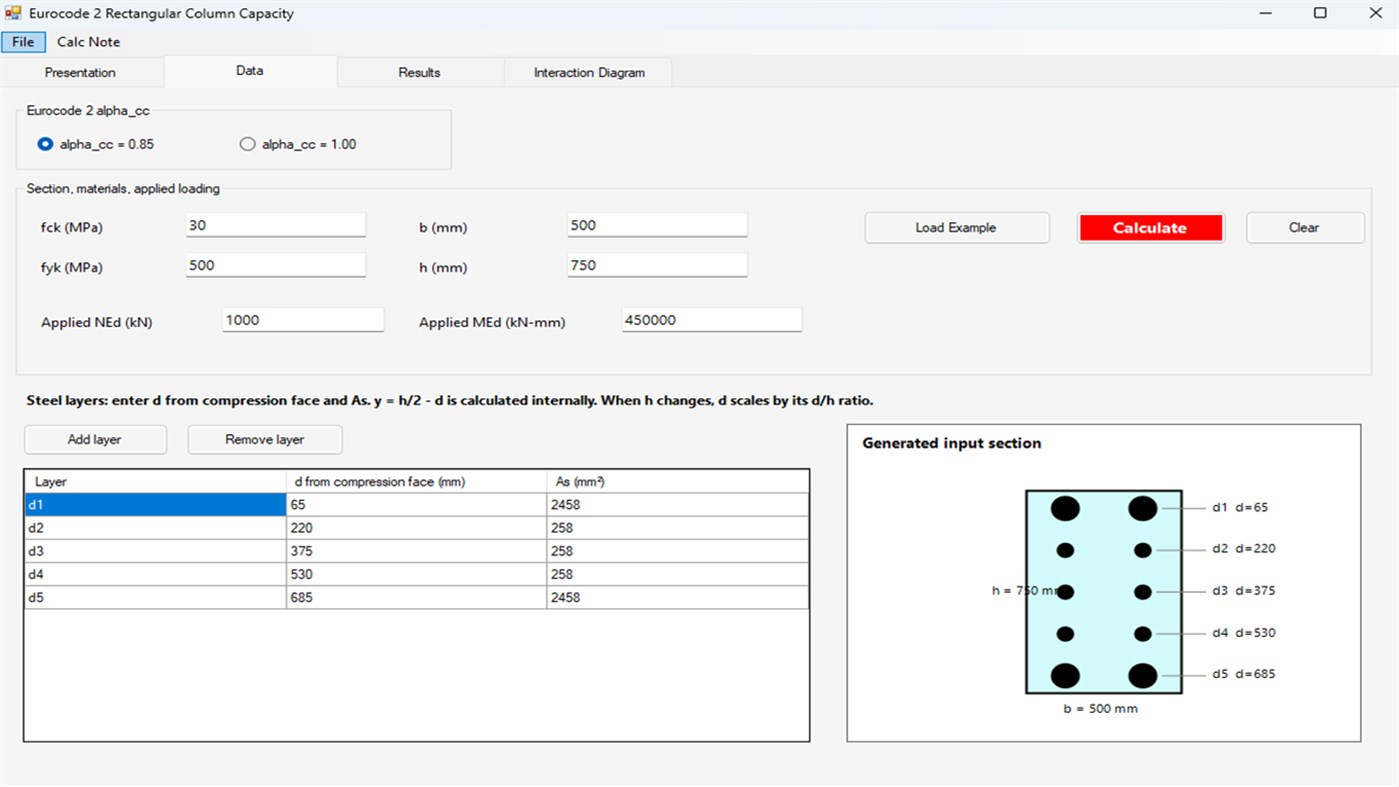Click the d1 depth cell showing 65
This screenshot has width=1399, height=787.
(x=416, y=505)
